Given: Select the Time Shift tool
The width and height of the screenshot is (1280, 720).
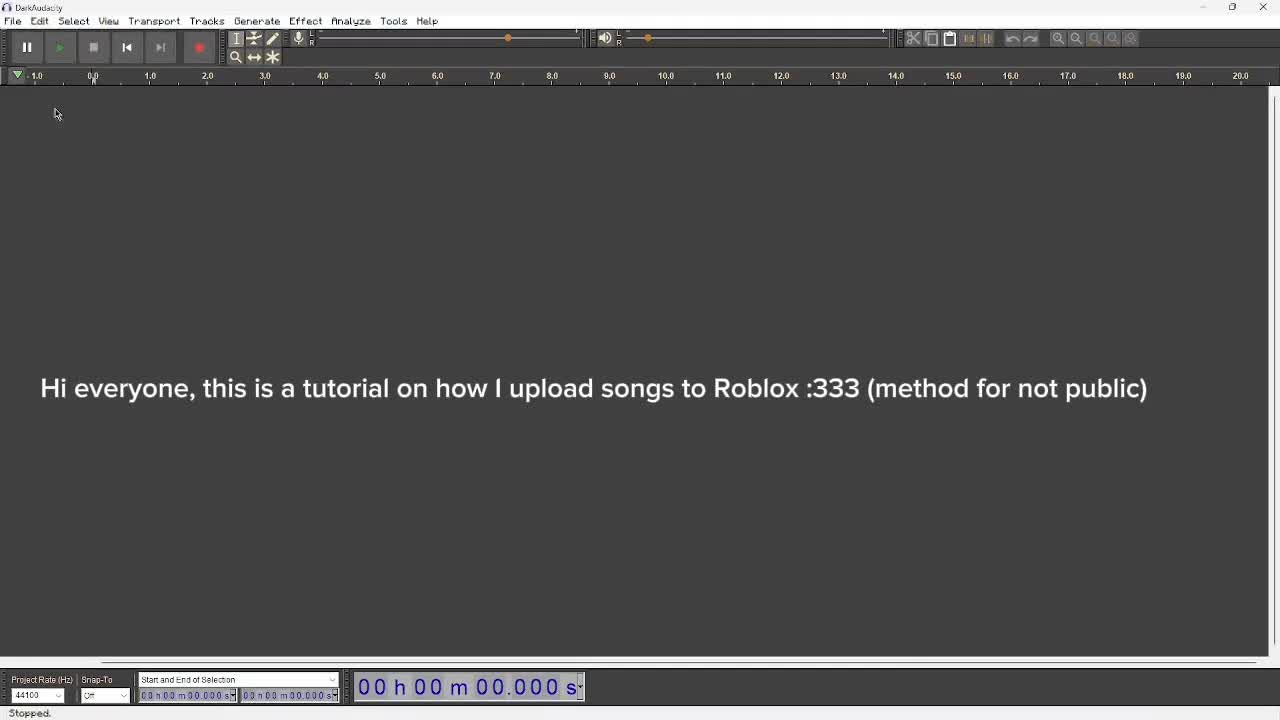Looking at the screenshot, I should tap(254, 57).
